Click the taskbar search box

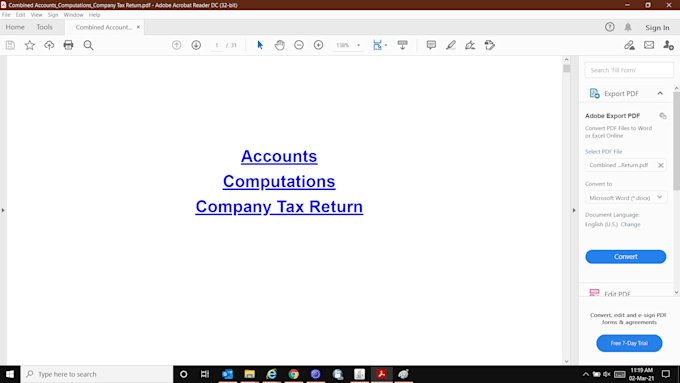tap(97, 374)
